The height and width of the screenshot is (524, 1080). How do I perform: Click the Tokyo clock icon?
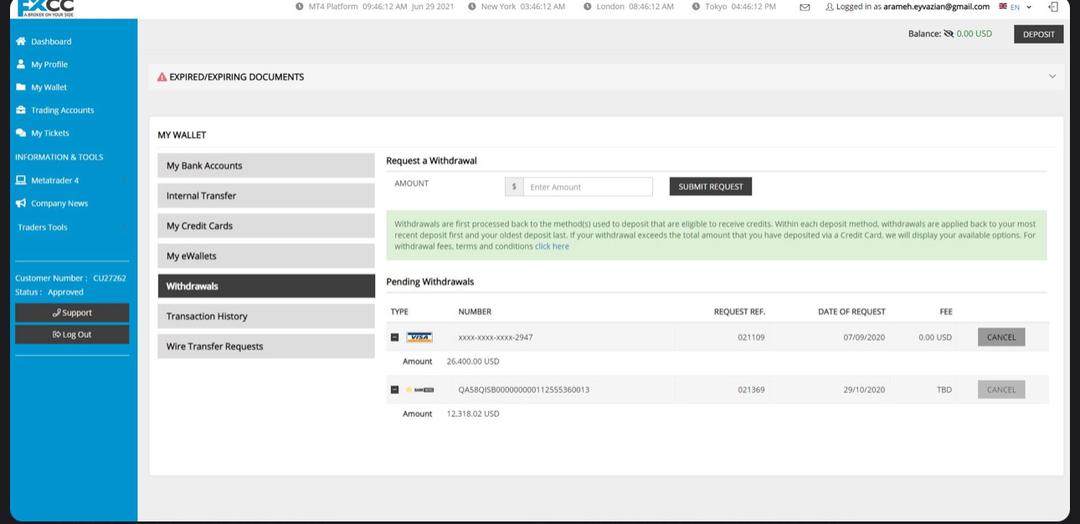pyautogui.click(x=696, y=7)
